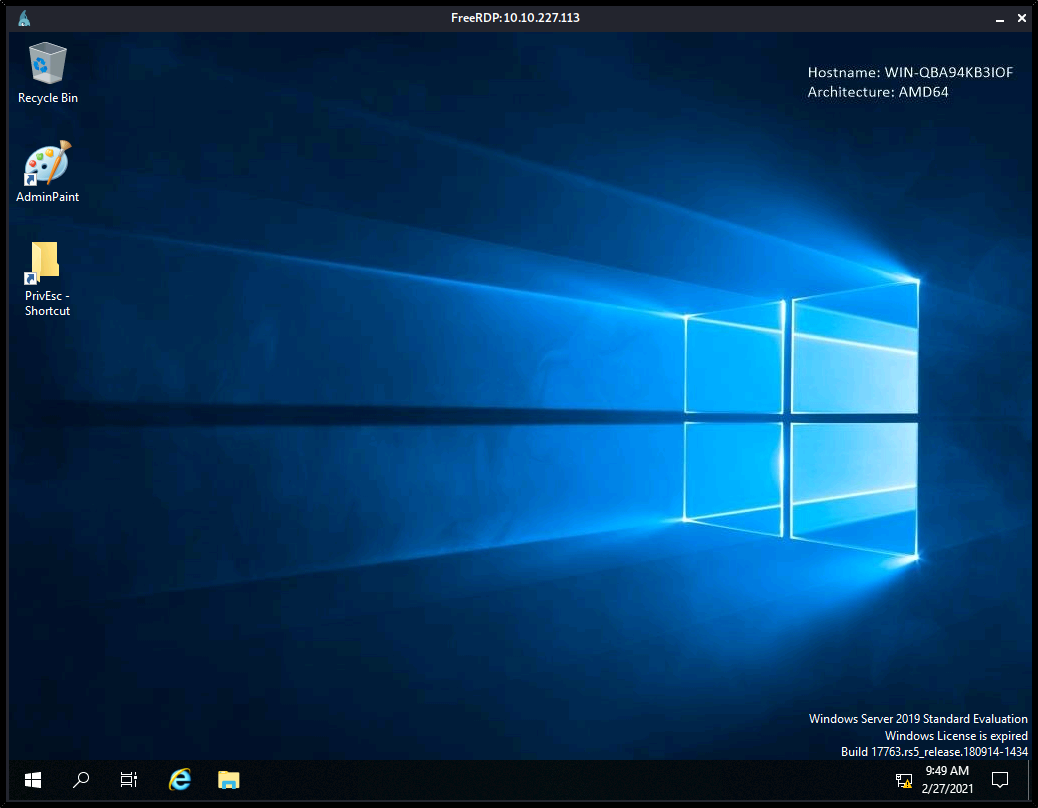The width and height of the screenshot is (1038, 808).
Task: Open the Action Center notifications icon
Action: pos(1000,780)
